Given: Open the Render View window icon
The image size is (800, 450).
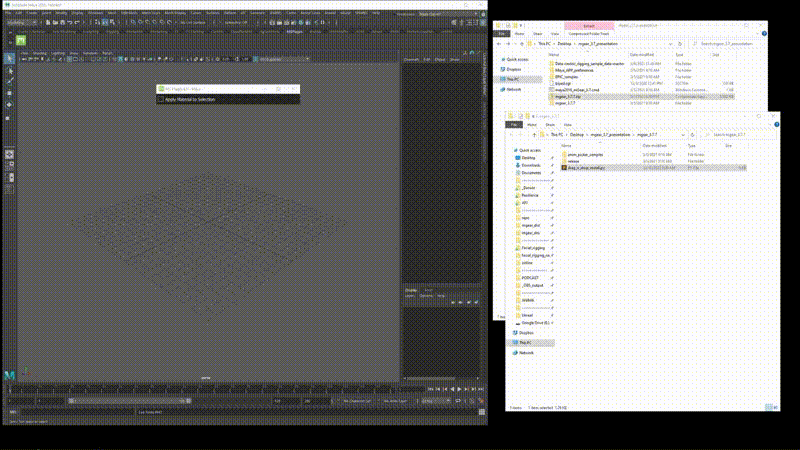Looking at the screenshot, I should point(272,22).
